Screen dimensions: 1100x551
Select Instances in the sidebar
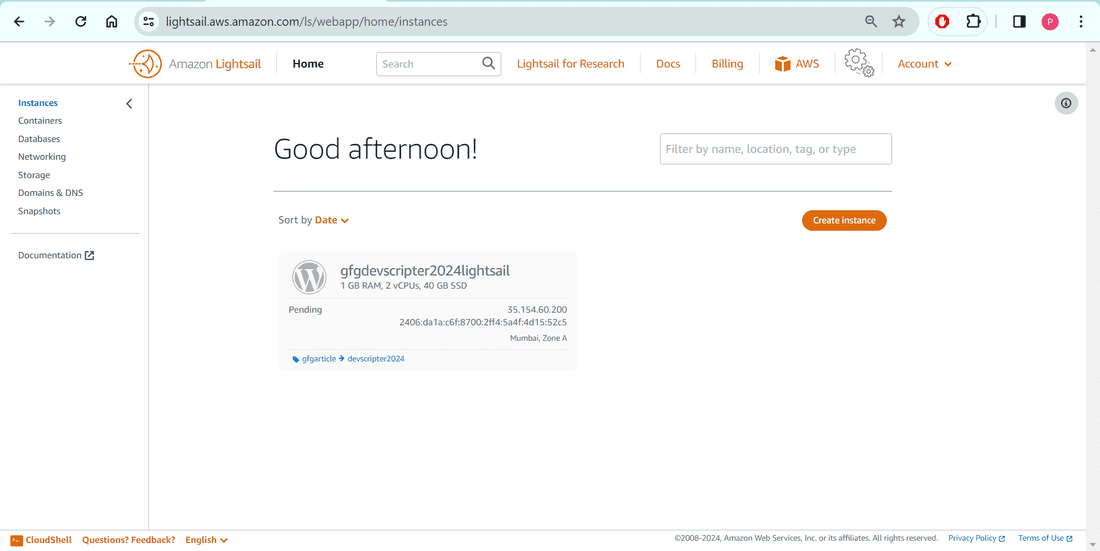pos(38,102)
